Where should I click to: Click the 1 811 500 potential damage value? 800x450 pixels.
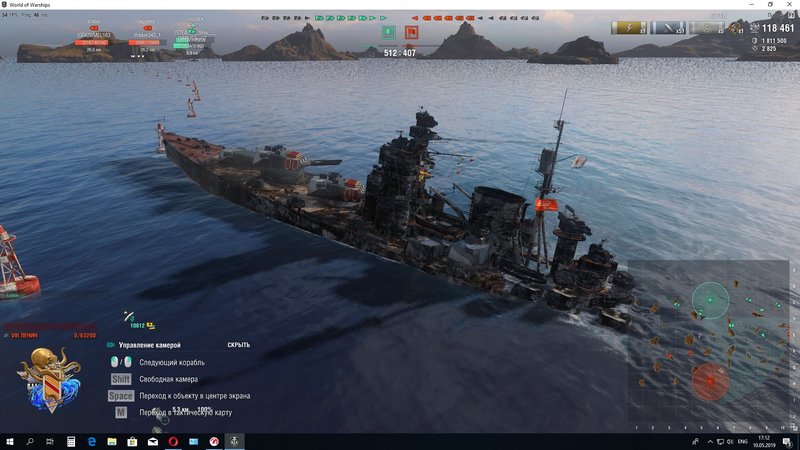click(774, 41)
